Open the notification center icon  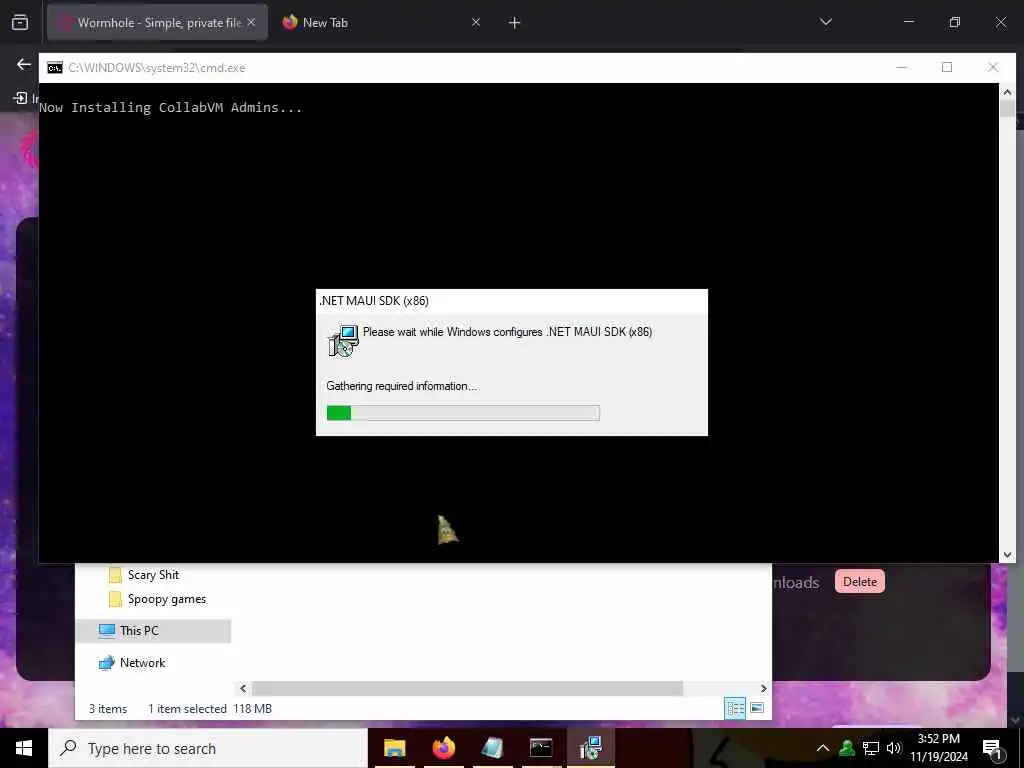[992, 748]
